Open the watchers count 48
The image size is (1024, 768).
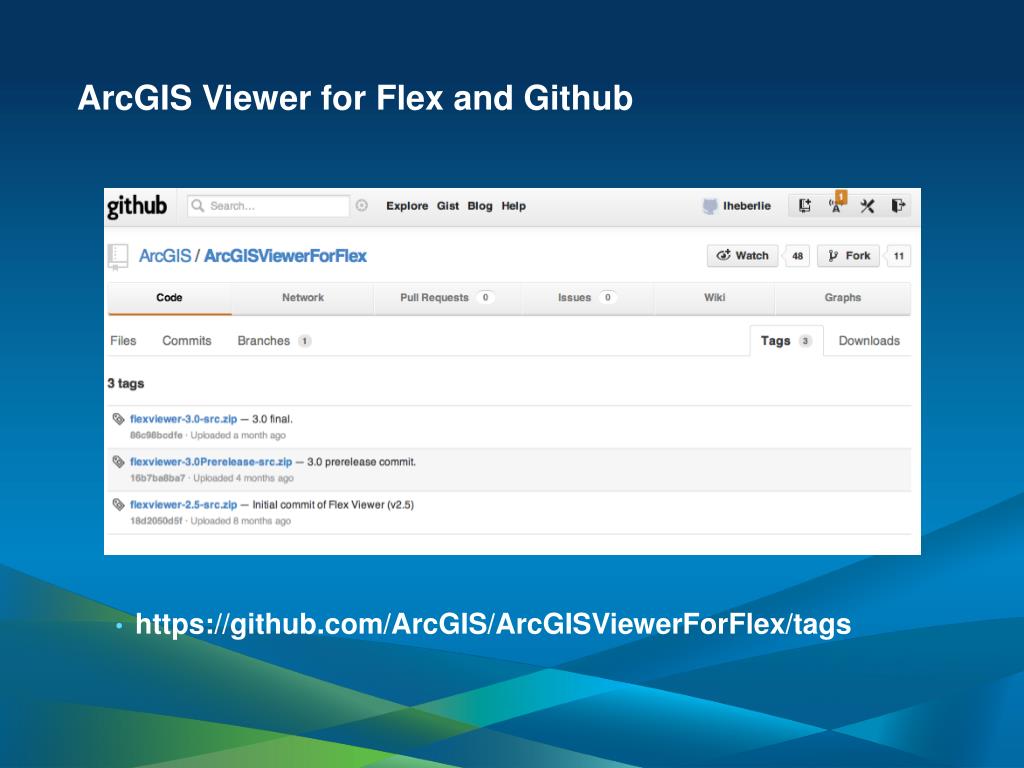click(x=797, y=256)
